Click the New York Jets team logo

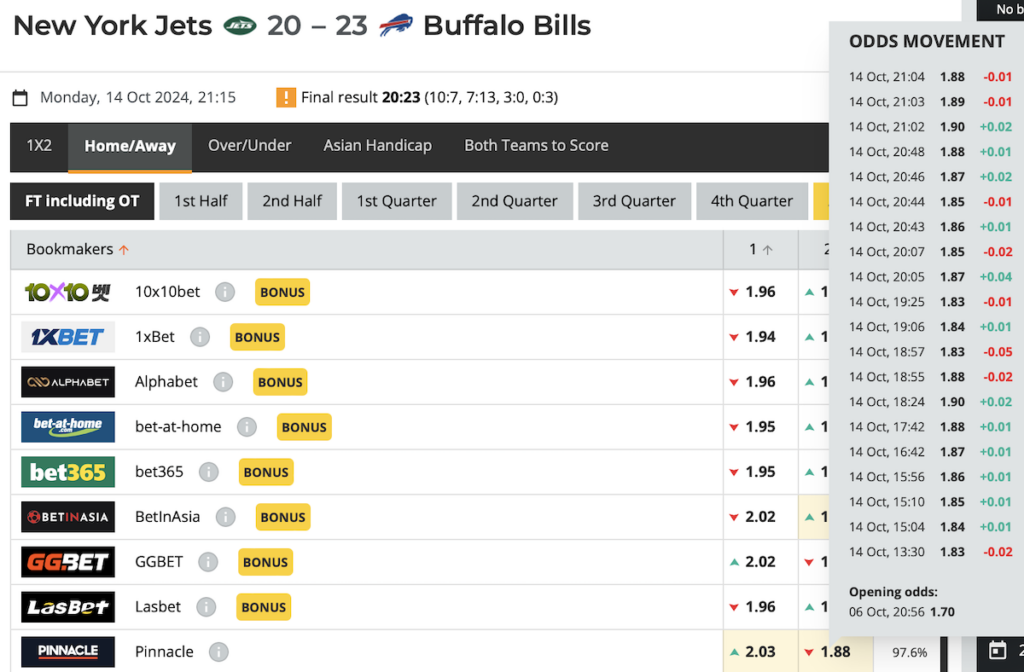coord(239,26)
